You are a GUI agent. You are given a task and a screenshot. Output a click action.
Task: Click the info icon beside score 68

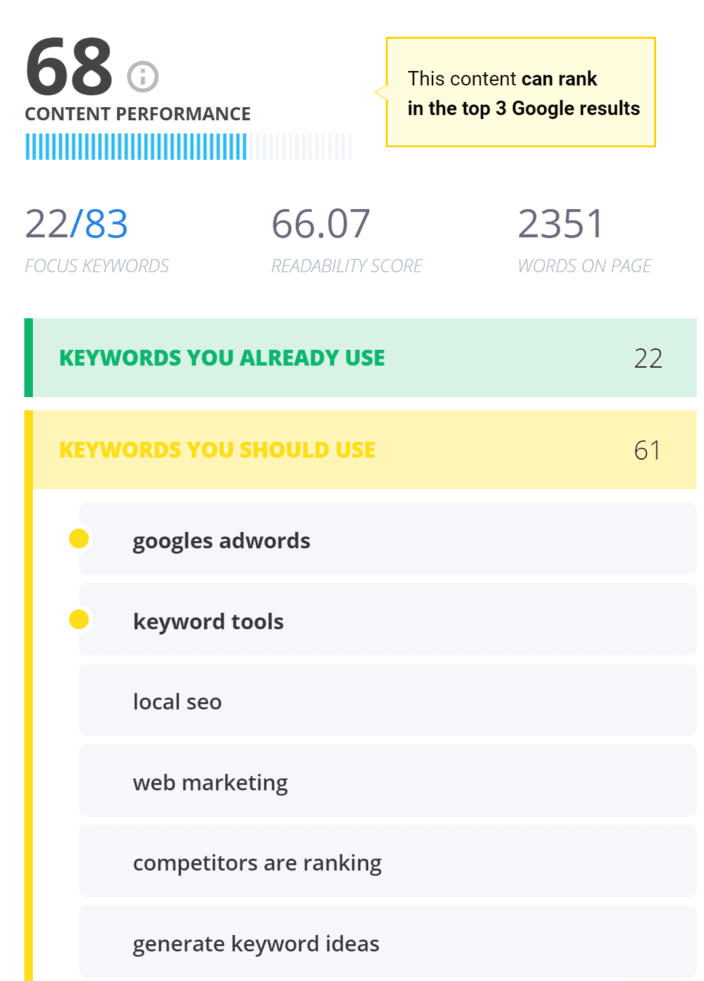[x=143, y=76]
